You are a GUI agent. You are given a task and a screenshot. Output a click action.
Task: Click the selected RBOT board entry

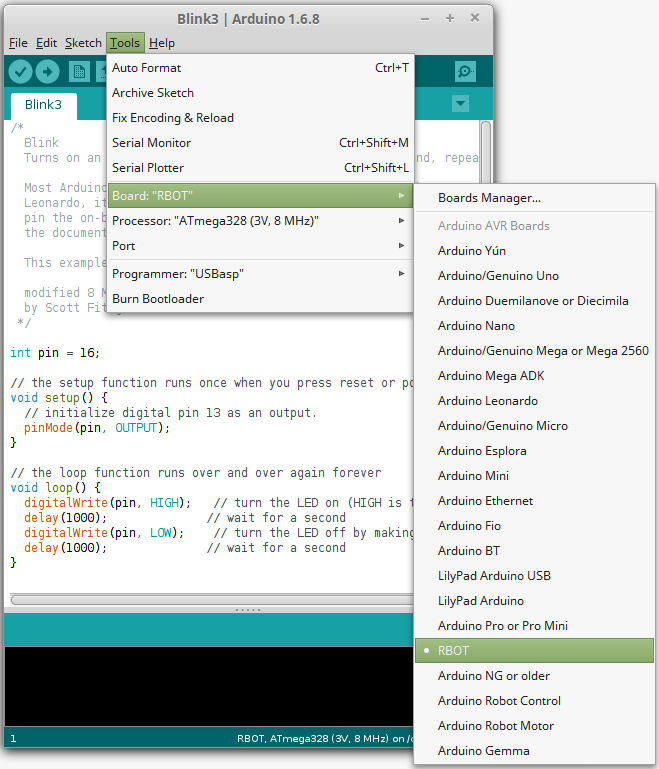(534, 651)
